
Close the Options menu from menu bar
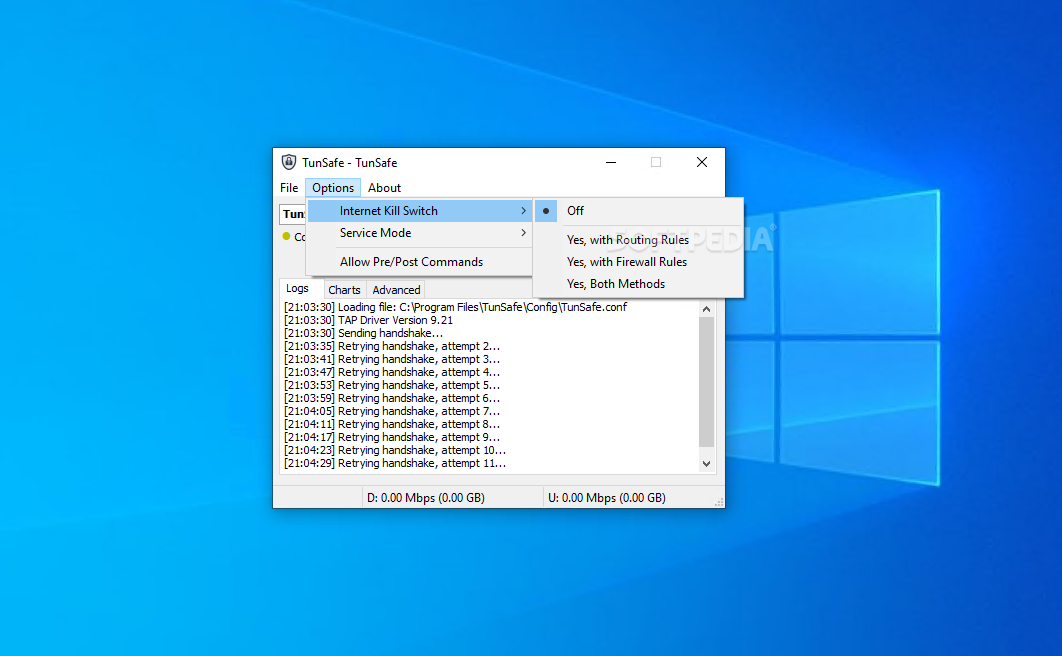point(333,188)
